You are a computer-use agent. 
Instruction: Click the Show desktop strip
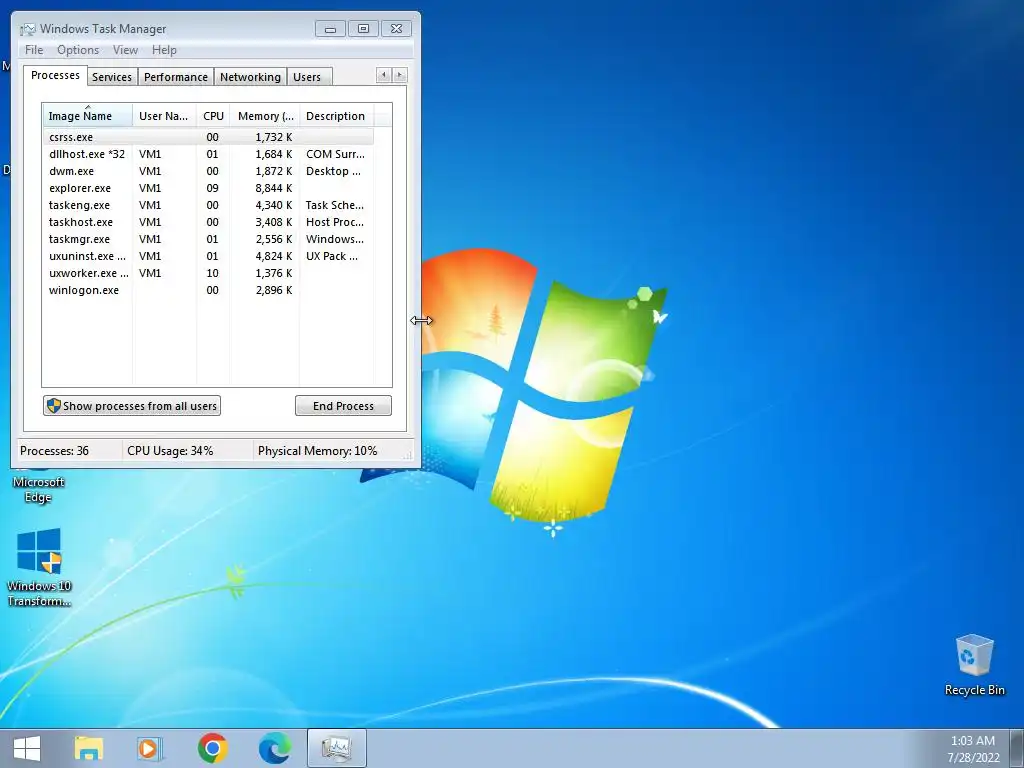(x=1017, y=748)
